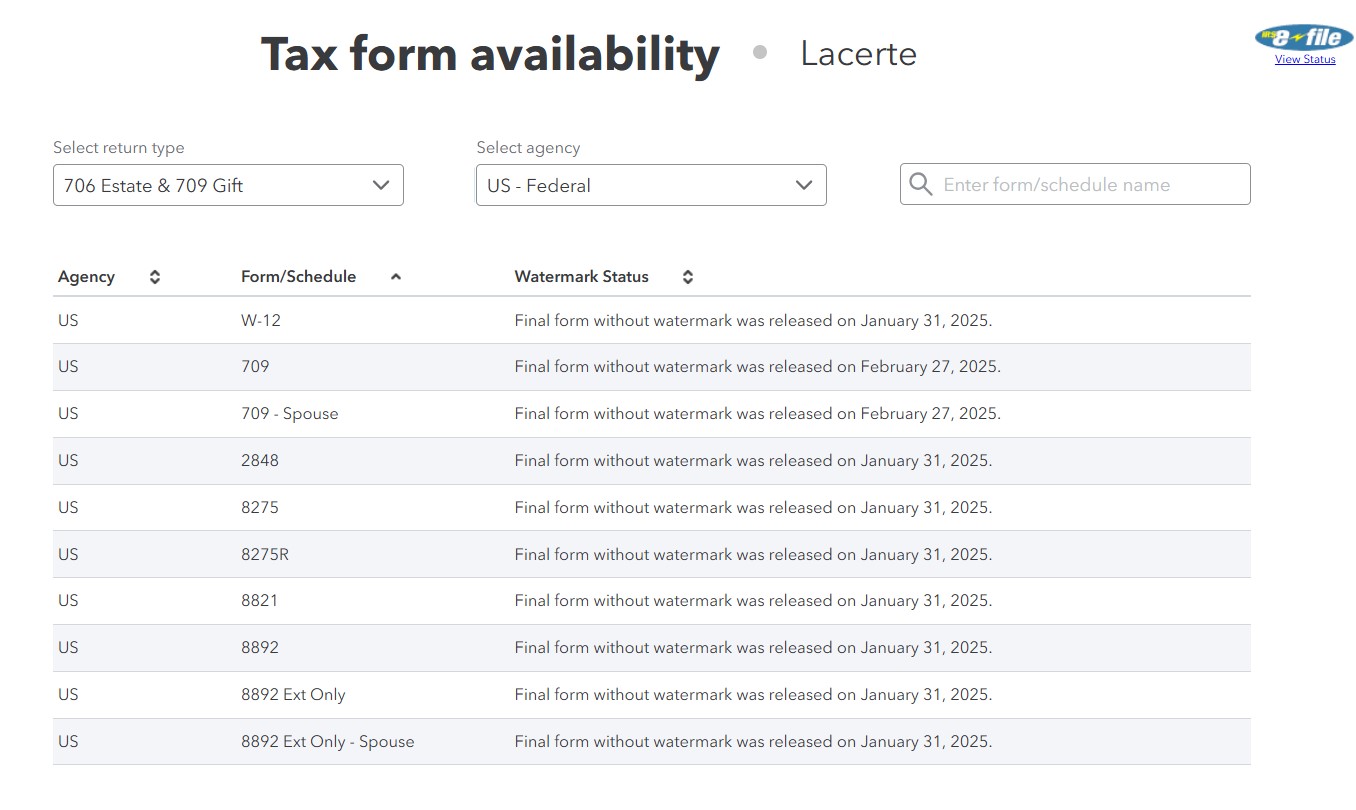Expand the return type chevron arrow
The image size is (1356, 810).
coord(380,185)
